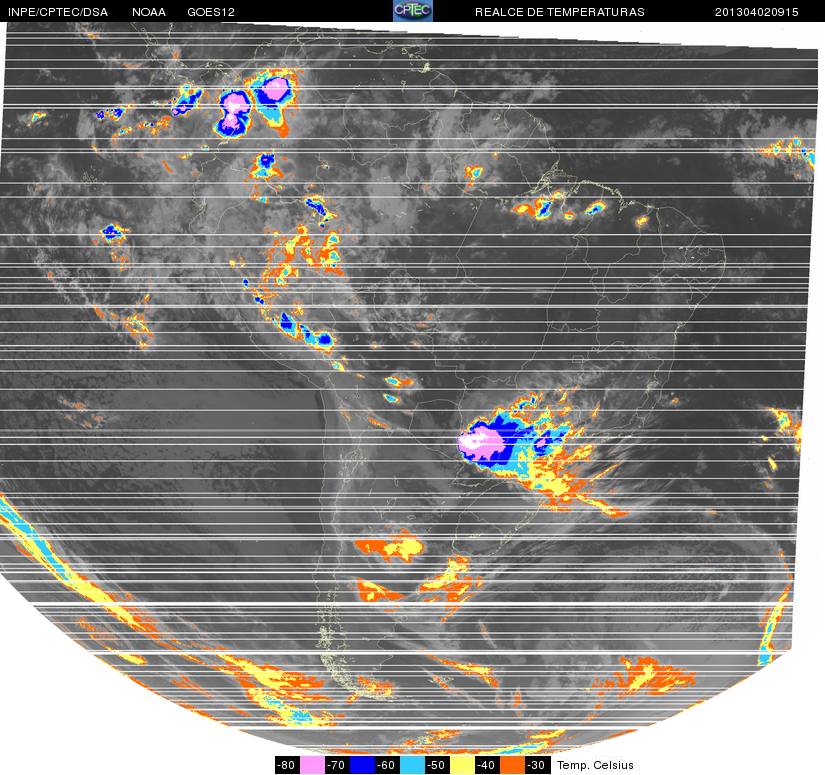Viewport: 825px width, 775px height.
Task: Click the REALCE DE TEMPERATURAS title
Action: [x=560, y=12]
